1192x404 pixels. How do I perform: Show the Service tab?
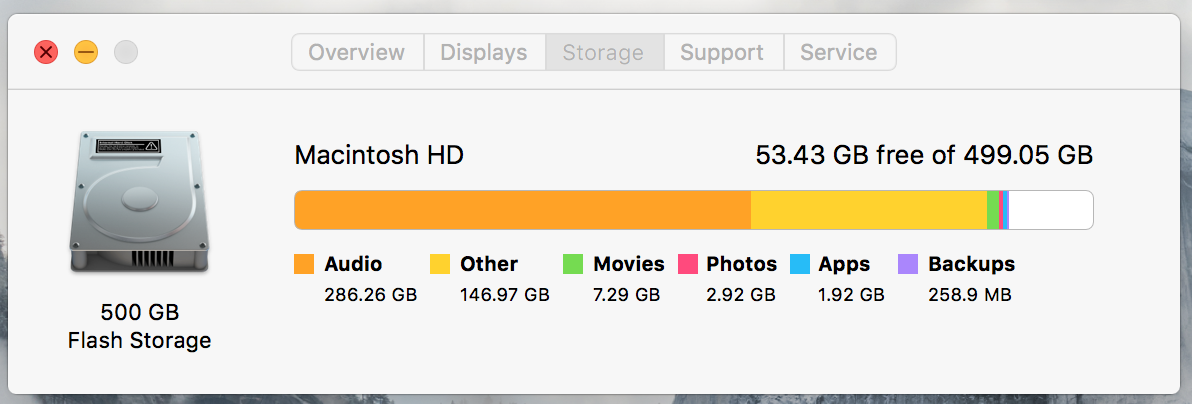point(839,53)
